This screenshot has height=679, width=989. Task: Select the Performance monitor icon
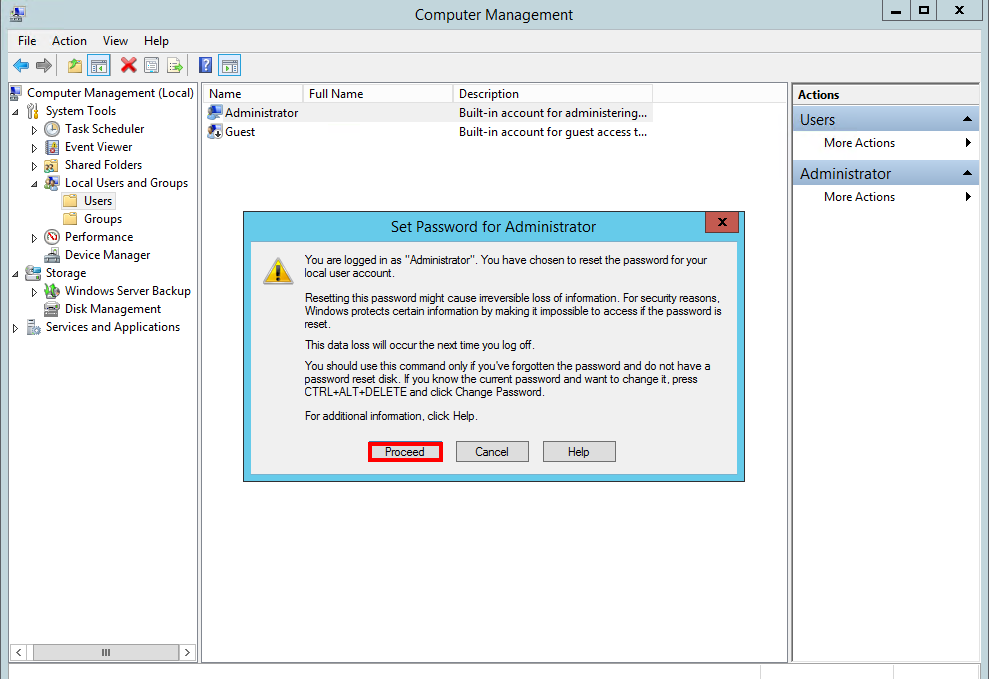(52, 238)
